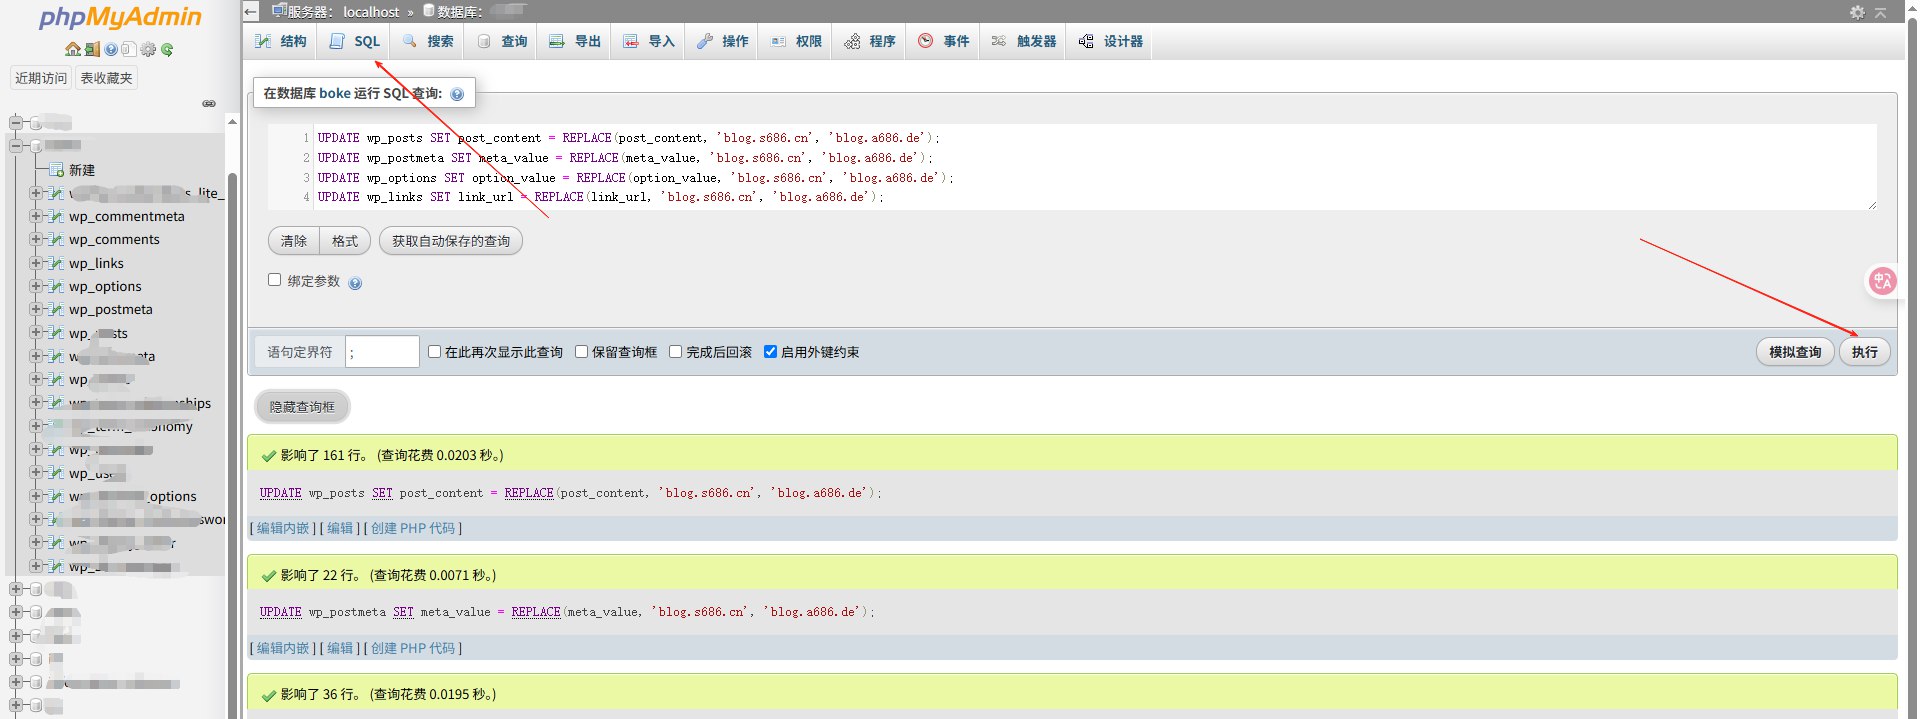Image resolution: width=1920 pixels, height=719 pixels.
Task: Click the phpMyAdmin home icon
Action: point(72,49)
